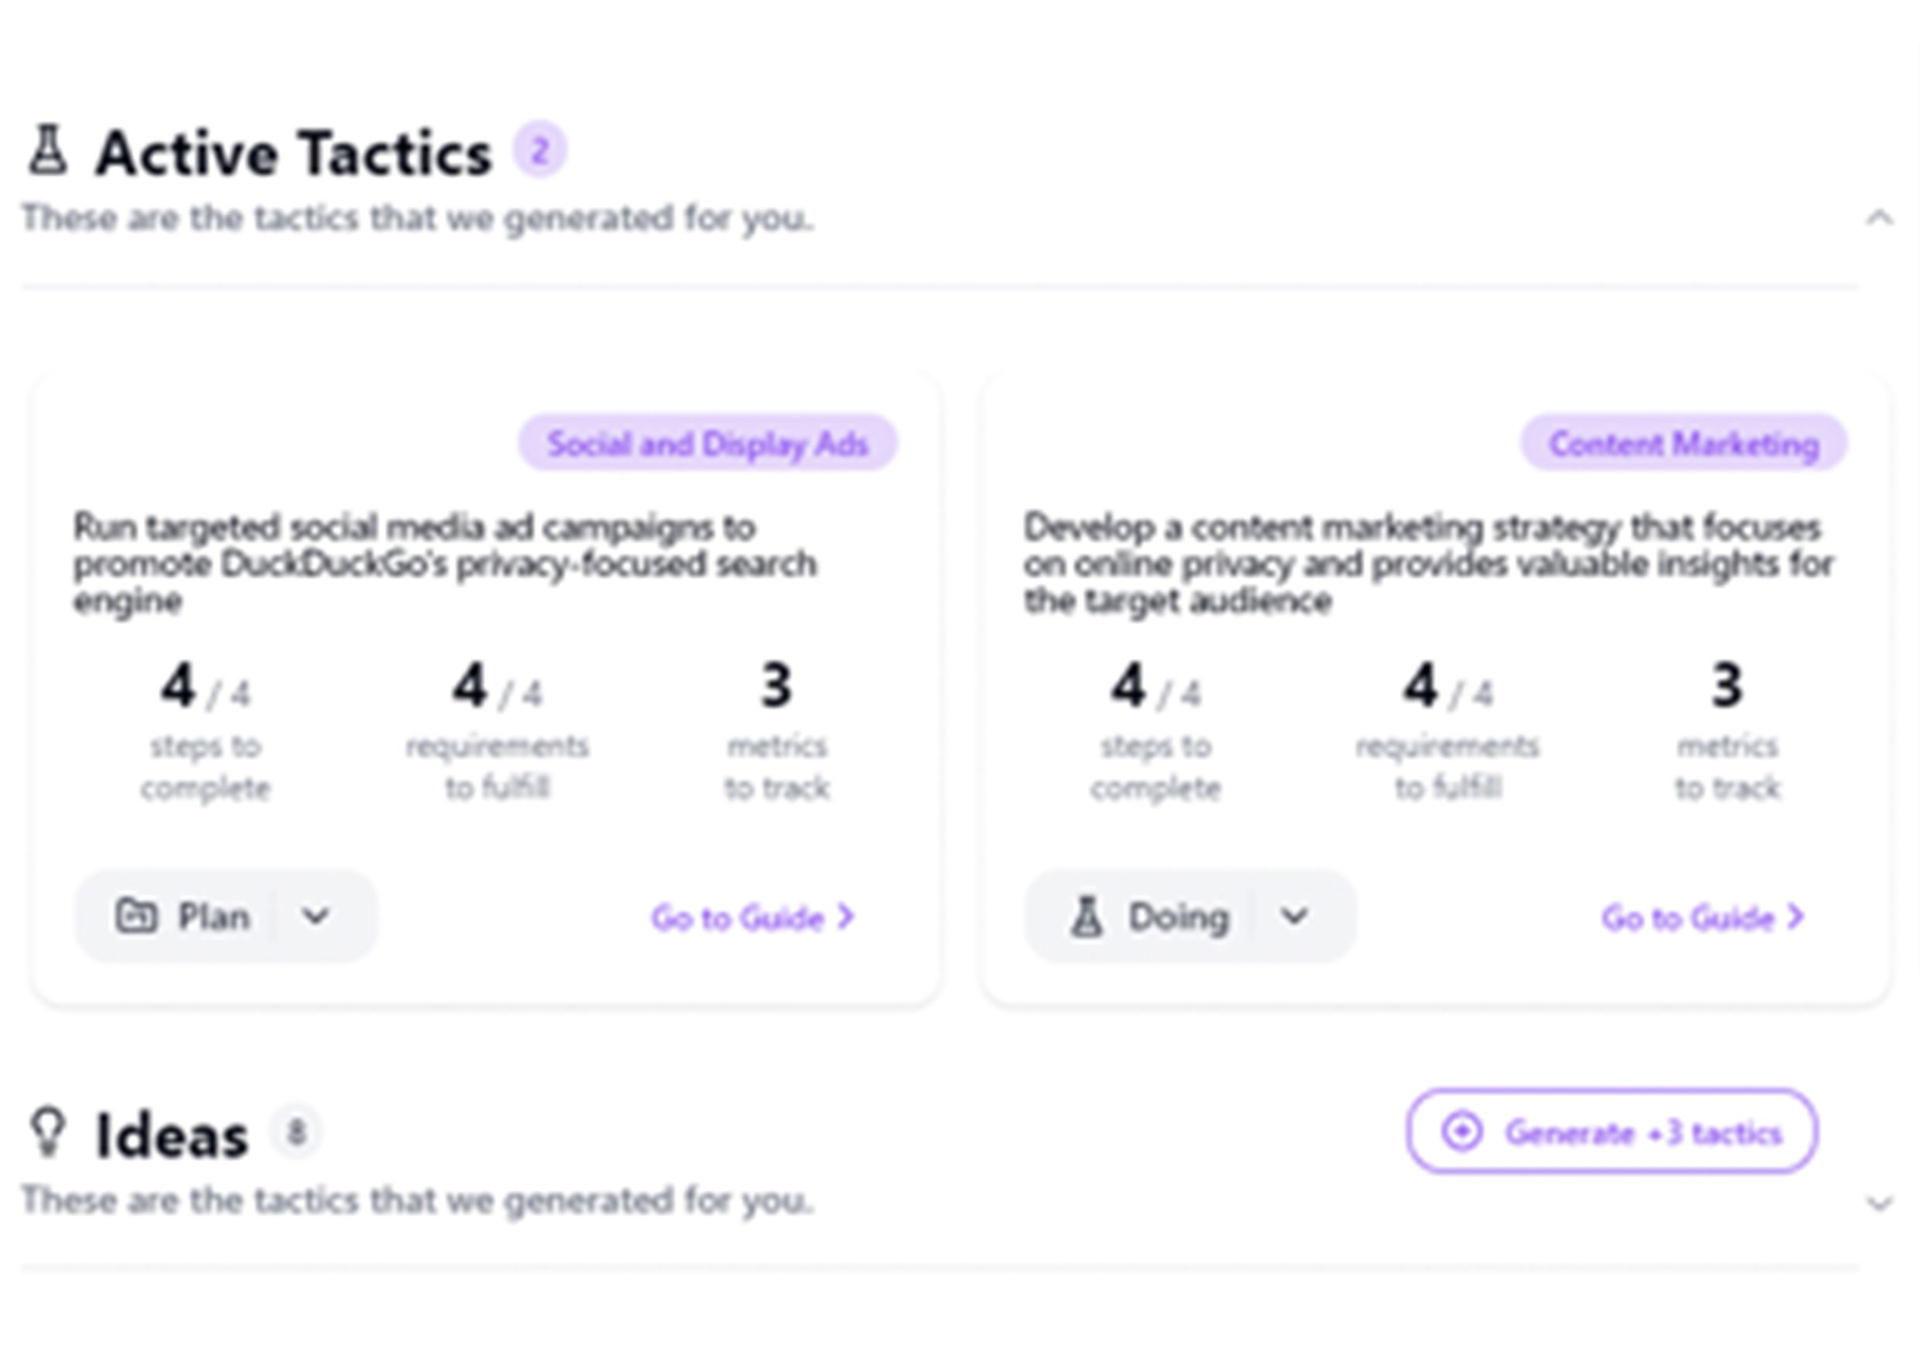Image resolution: width=1920 pixels, height=1353 pixels.
Task: Generate +3 tactics
Action: (x=1611, y=1131)
